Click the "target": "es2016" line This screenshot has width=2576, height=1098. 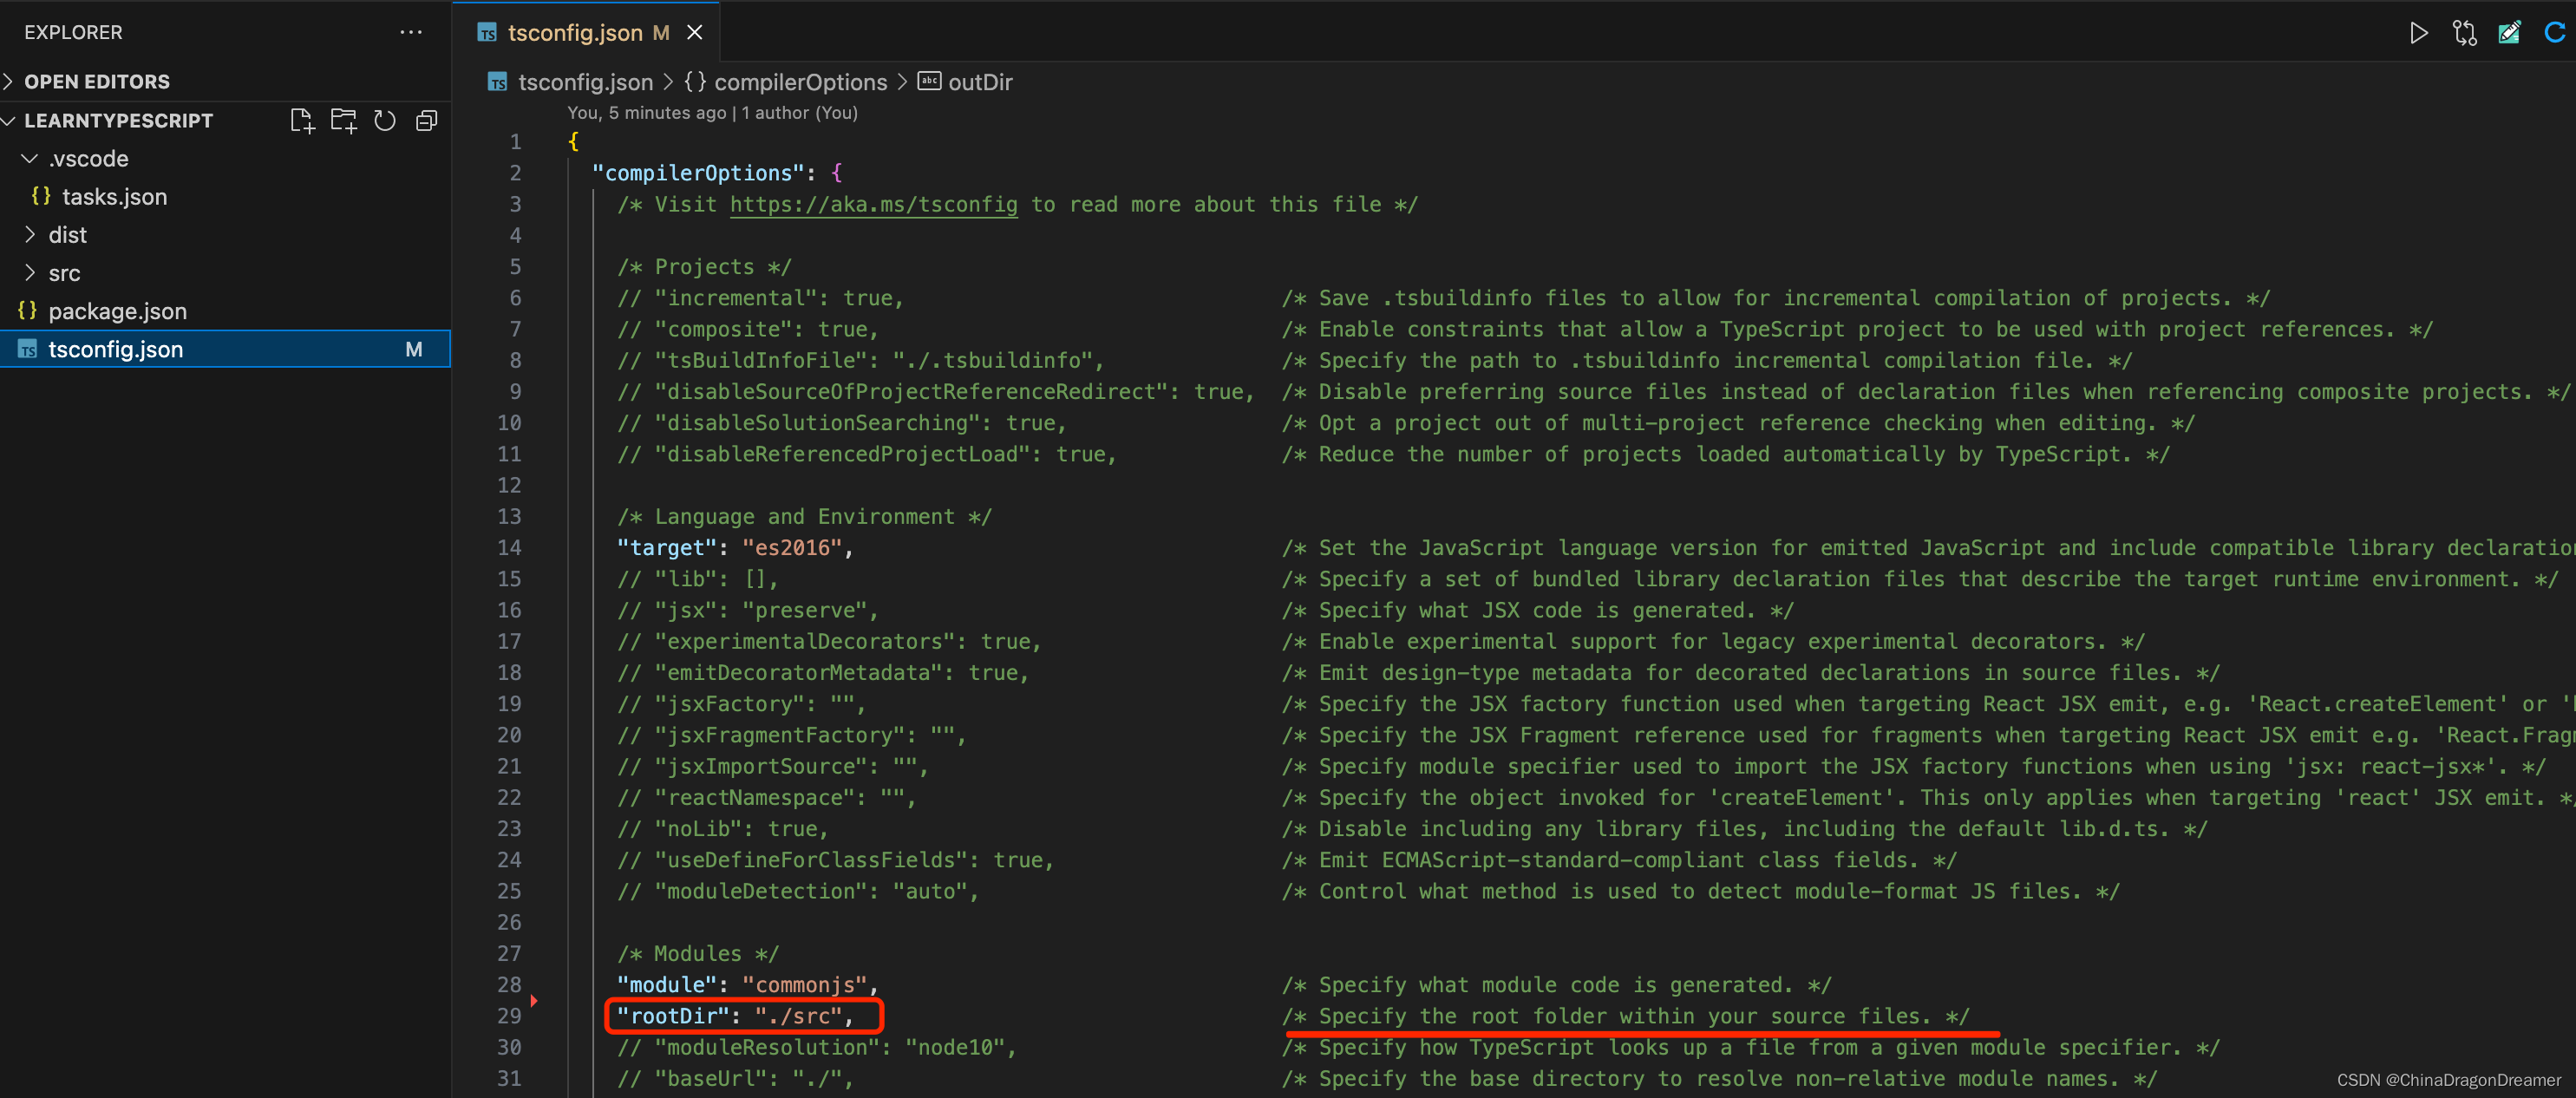(x=735, y=548)
